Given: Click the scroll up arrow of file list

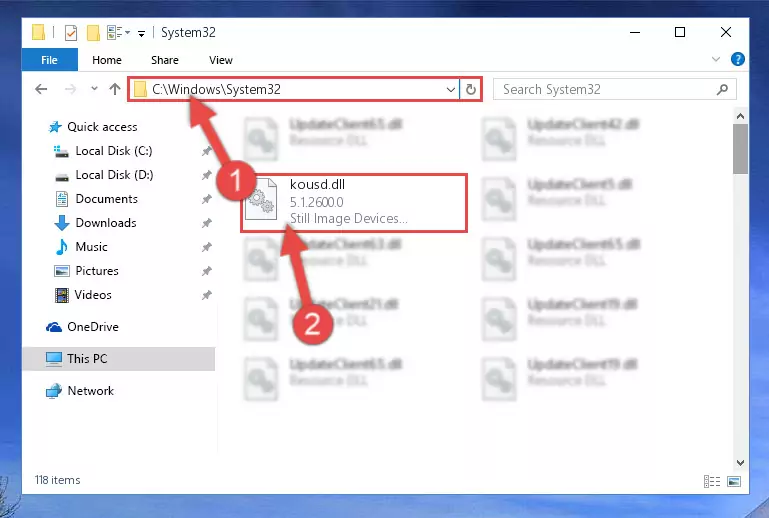Looking at the screenshot, I should (x=741, y=116).
